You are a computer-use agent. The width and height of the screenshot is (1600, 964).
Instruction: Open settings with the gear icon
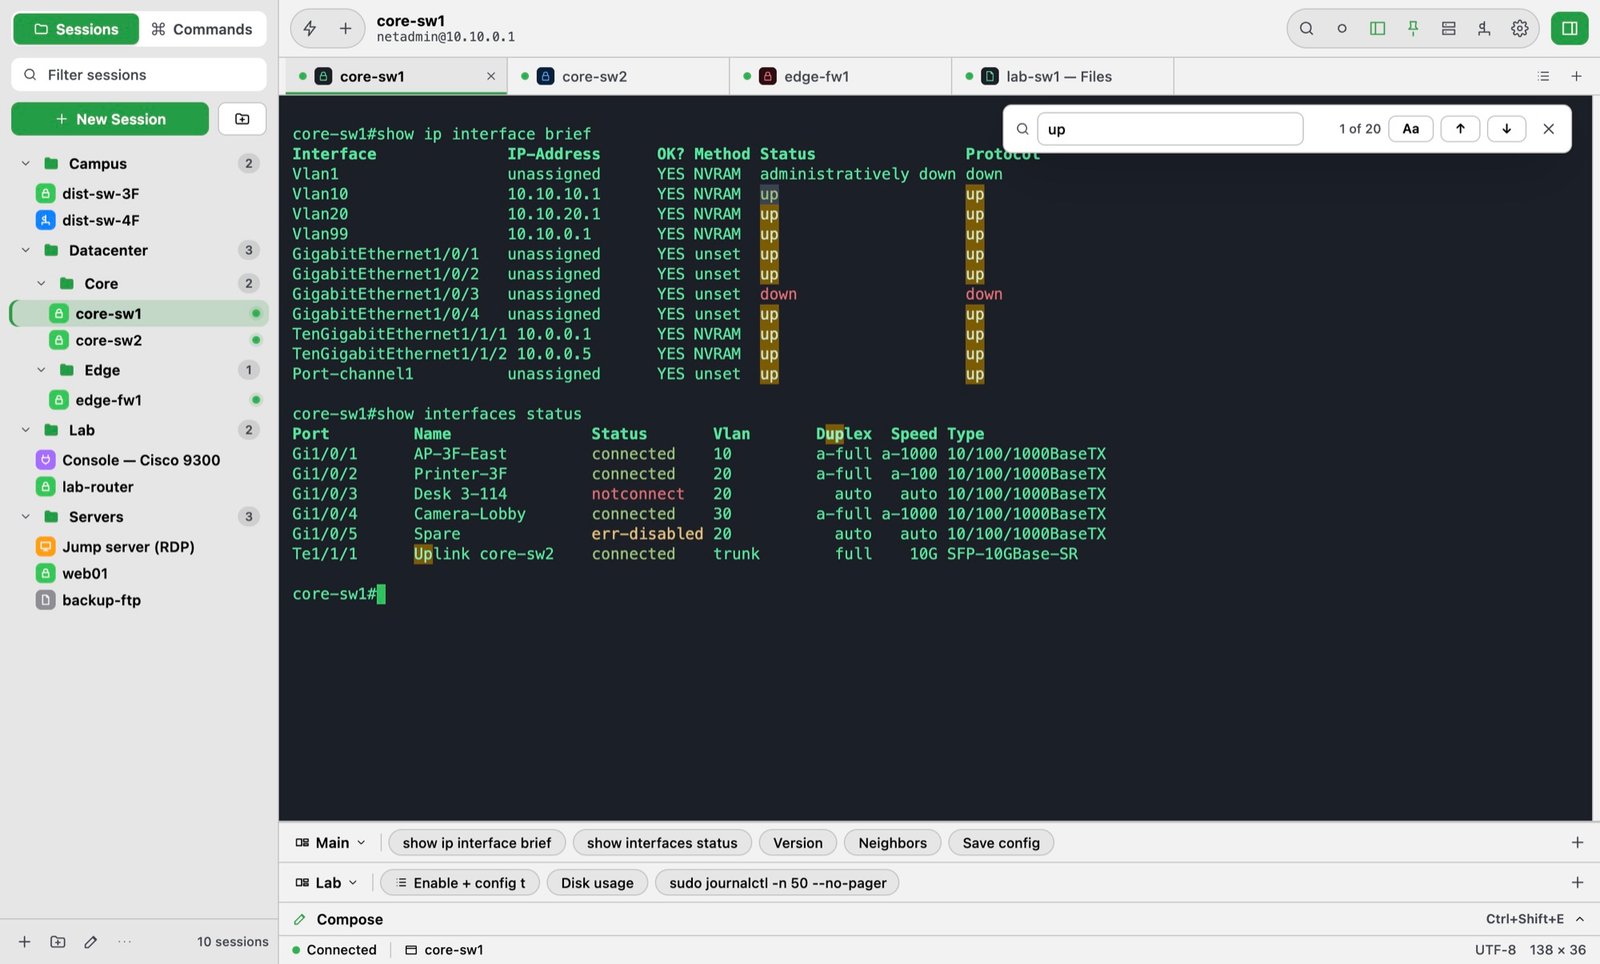pyautogui.click(x=1520, y=29)
